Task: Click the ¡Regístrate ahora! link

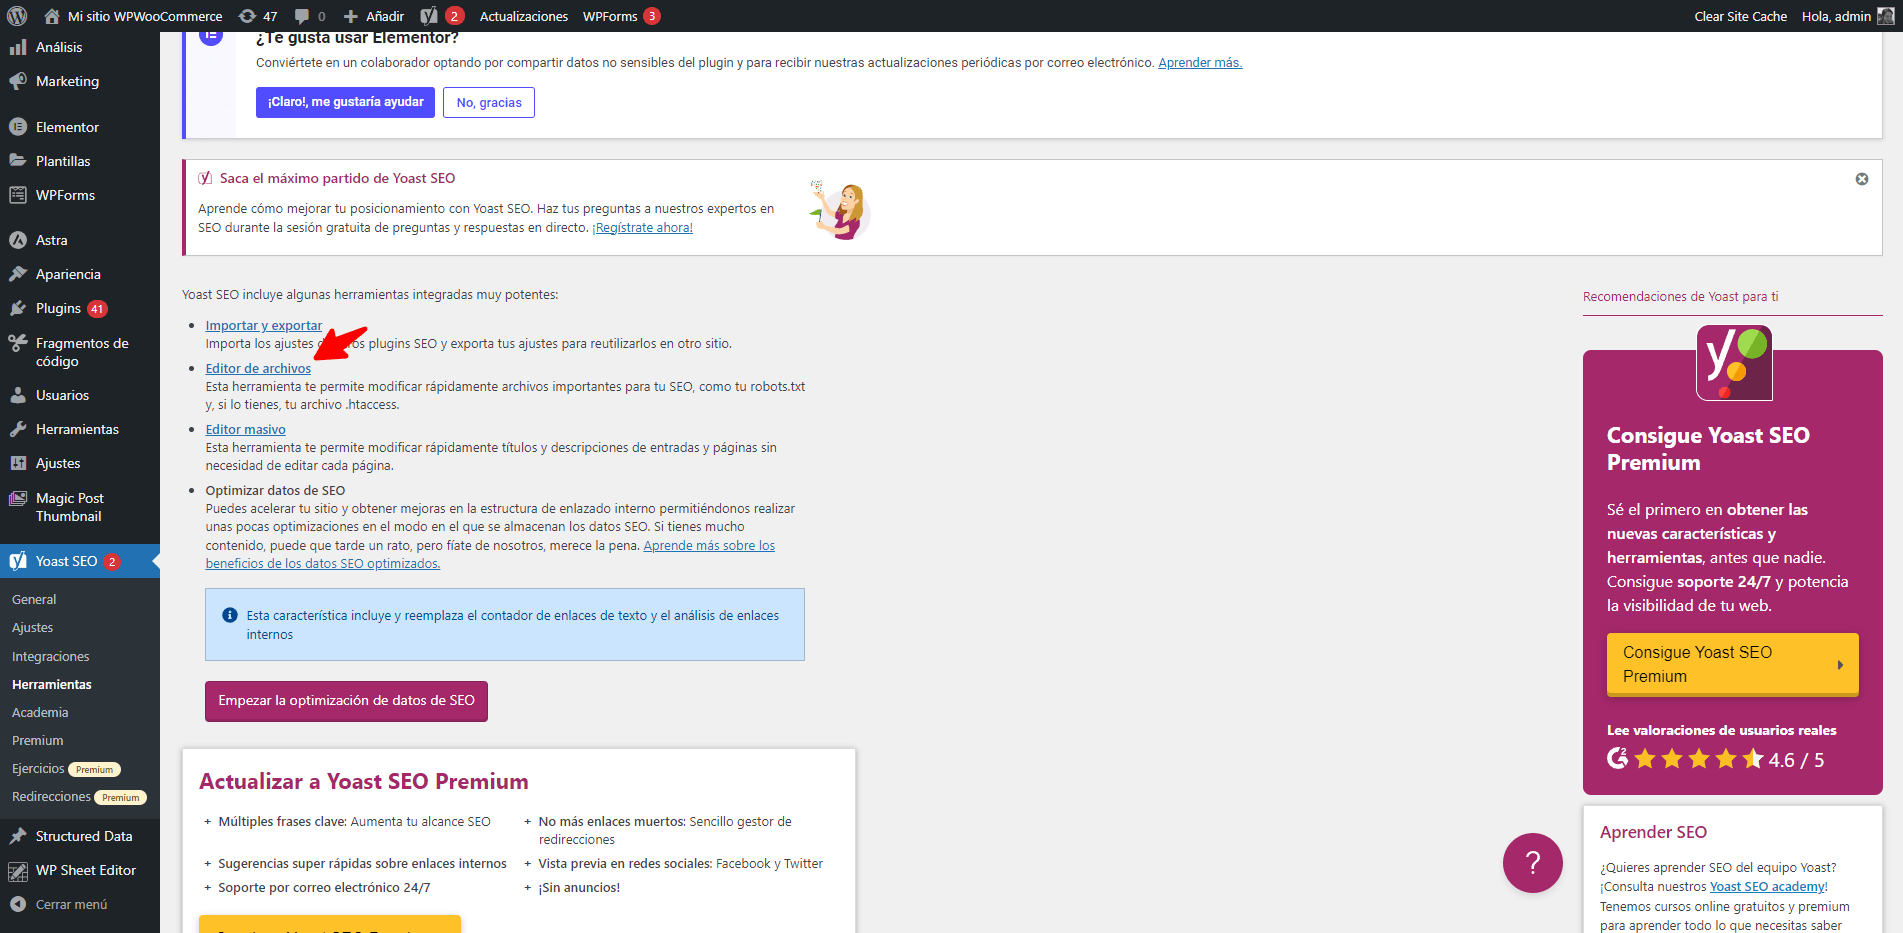Action: pos(643,228)
